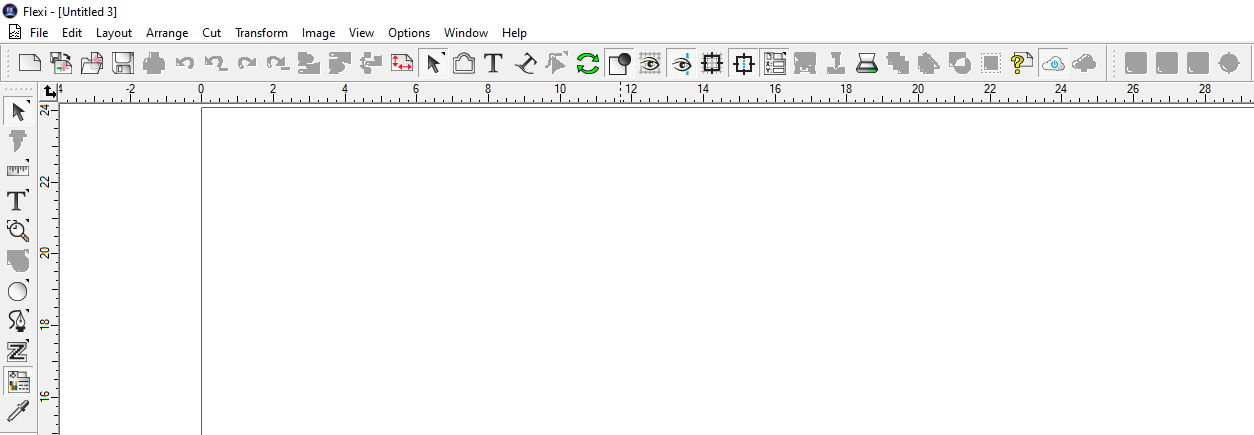The width and height of the screenshot is (1254, 435).
Task: Open the Transform menu
Action: point(261,33)
